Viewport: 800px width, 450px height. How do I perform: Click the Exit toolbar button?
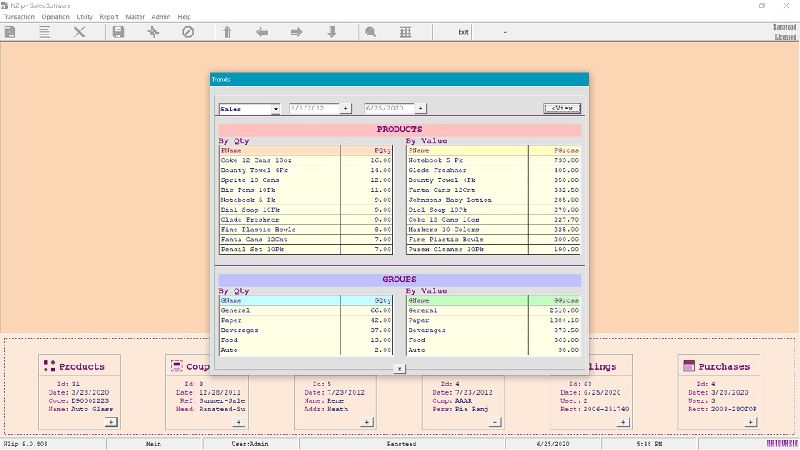click(x=463, y=32)
